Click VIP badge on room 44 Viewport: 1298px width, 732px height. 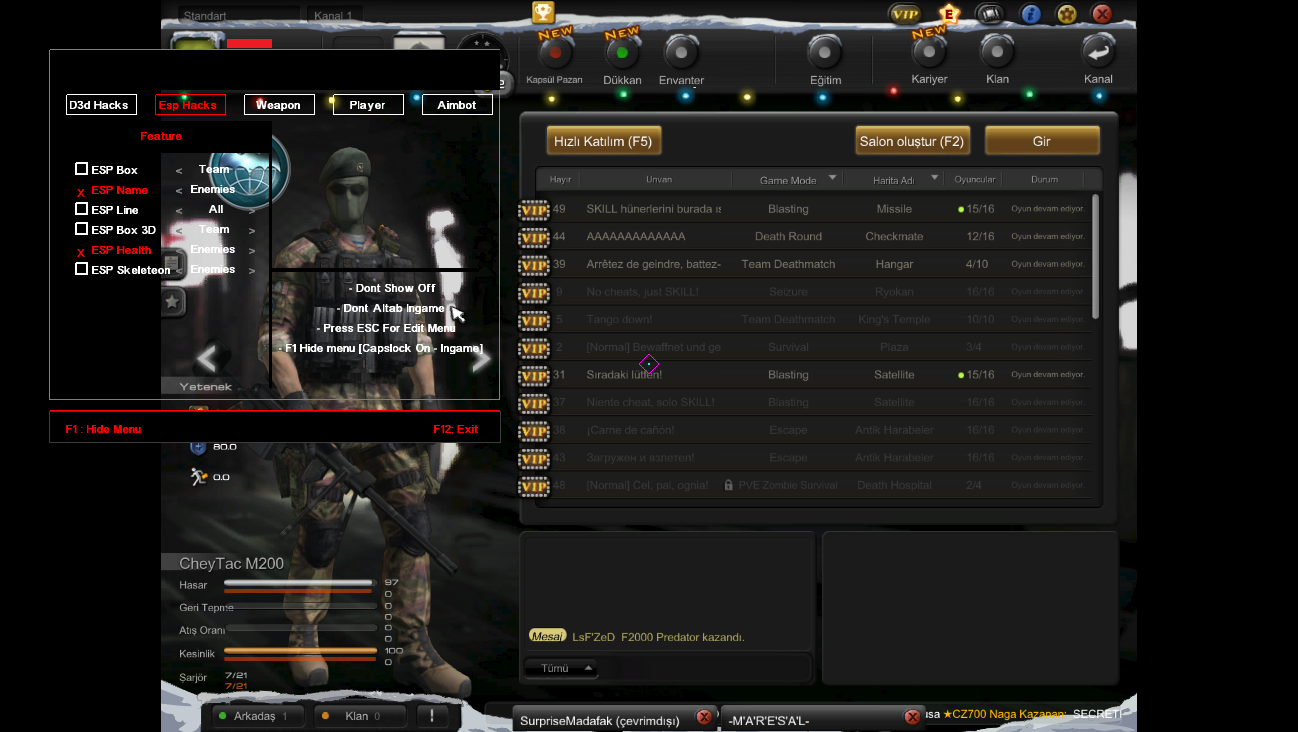[x=534, y=238]
